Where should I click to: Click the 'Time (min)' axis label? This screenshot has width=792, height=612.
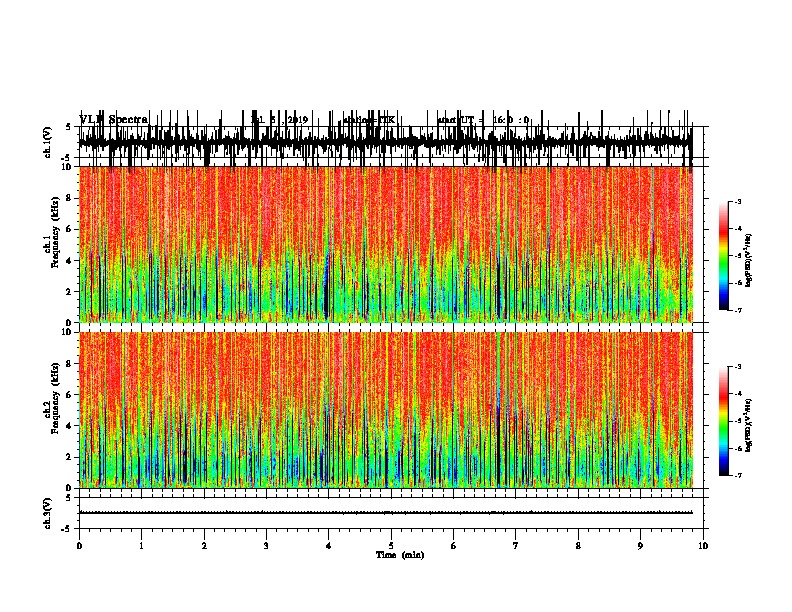(400, 555)
